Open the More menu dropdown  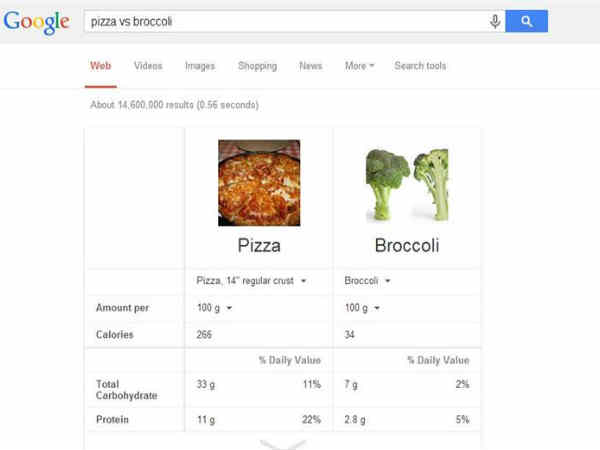(x=359, y=66)
